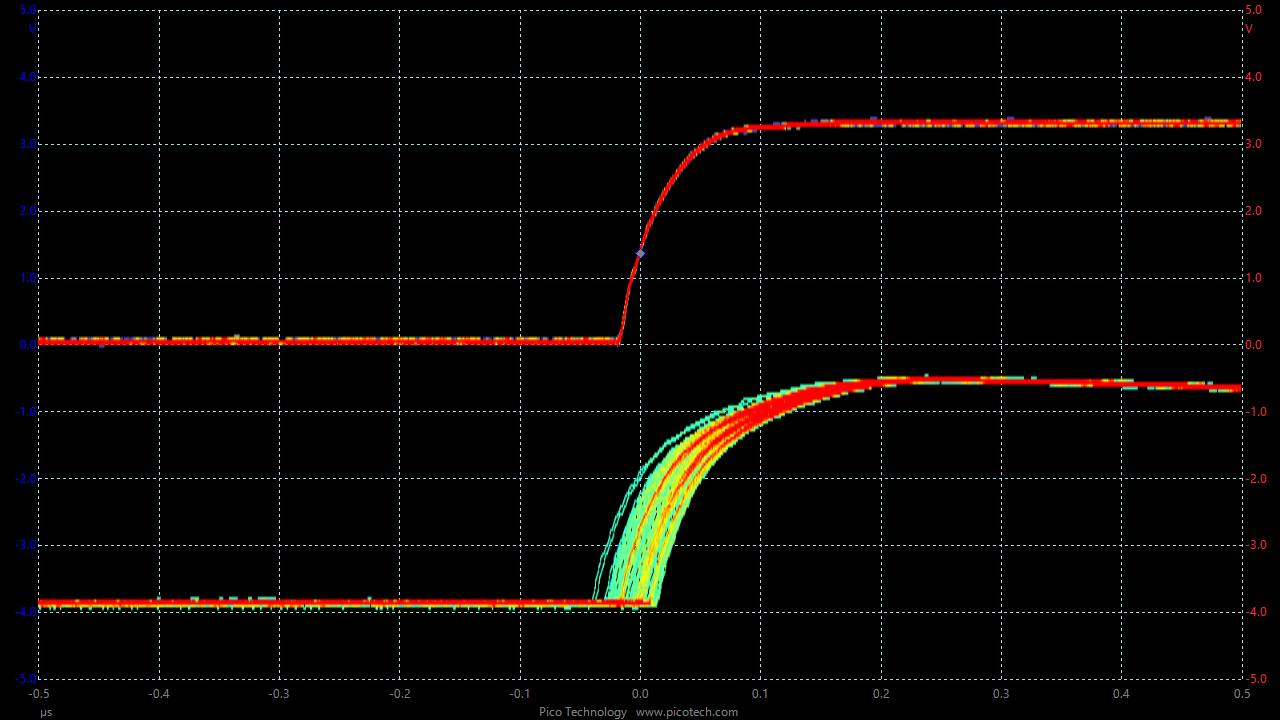The image size is (1280, 720).
Task: Click the red V unit label
Action: pyautogui.click(x=1249, y=29)
